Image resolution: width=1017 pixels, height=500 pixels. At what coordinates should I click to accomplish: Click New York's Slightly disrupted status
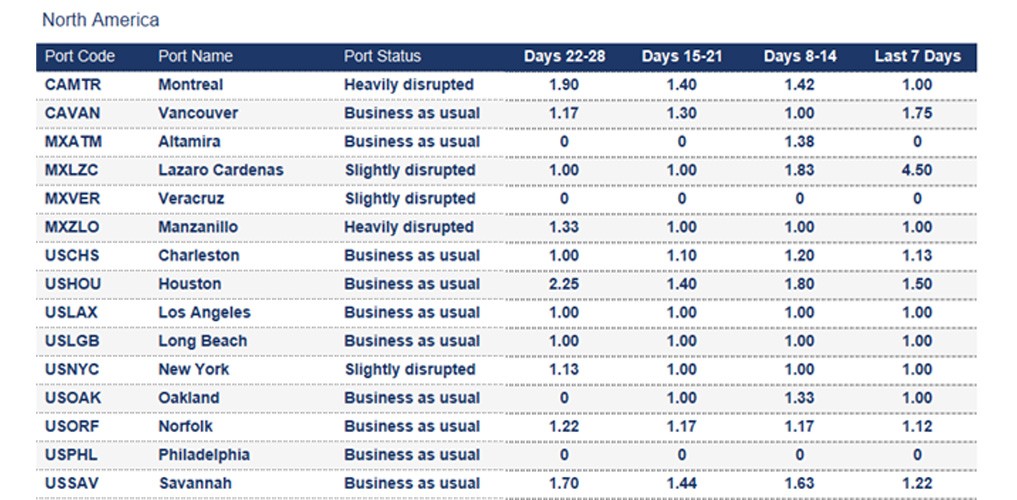coord(410,369)
